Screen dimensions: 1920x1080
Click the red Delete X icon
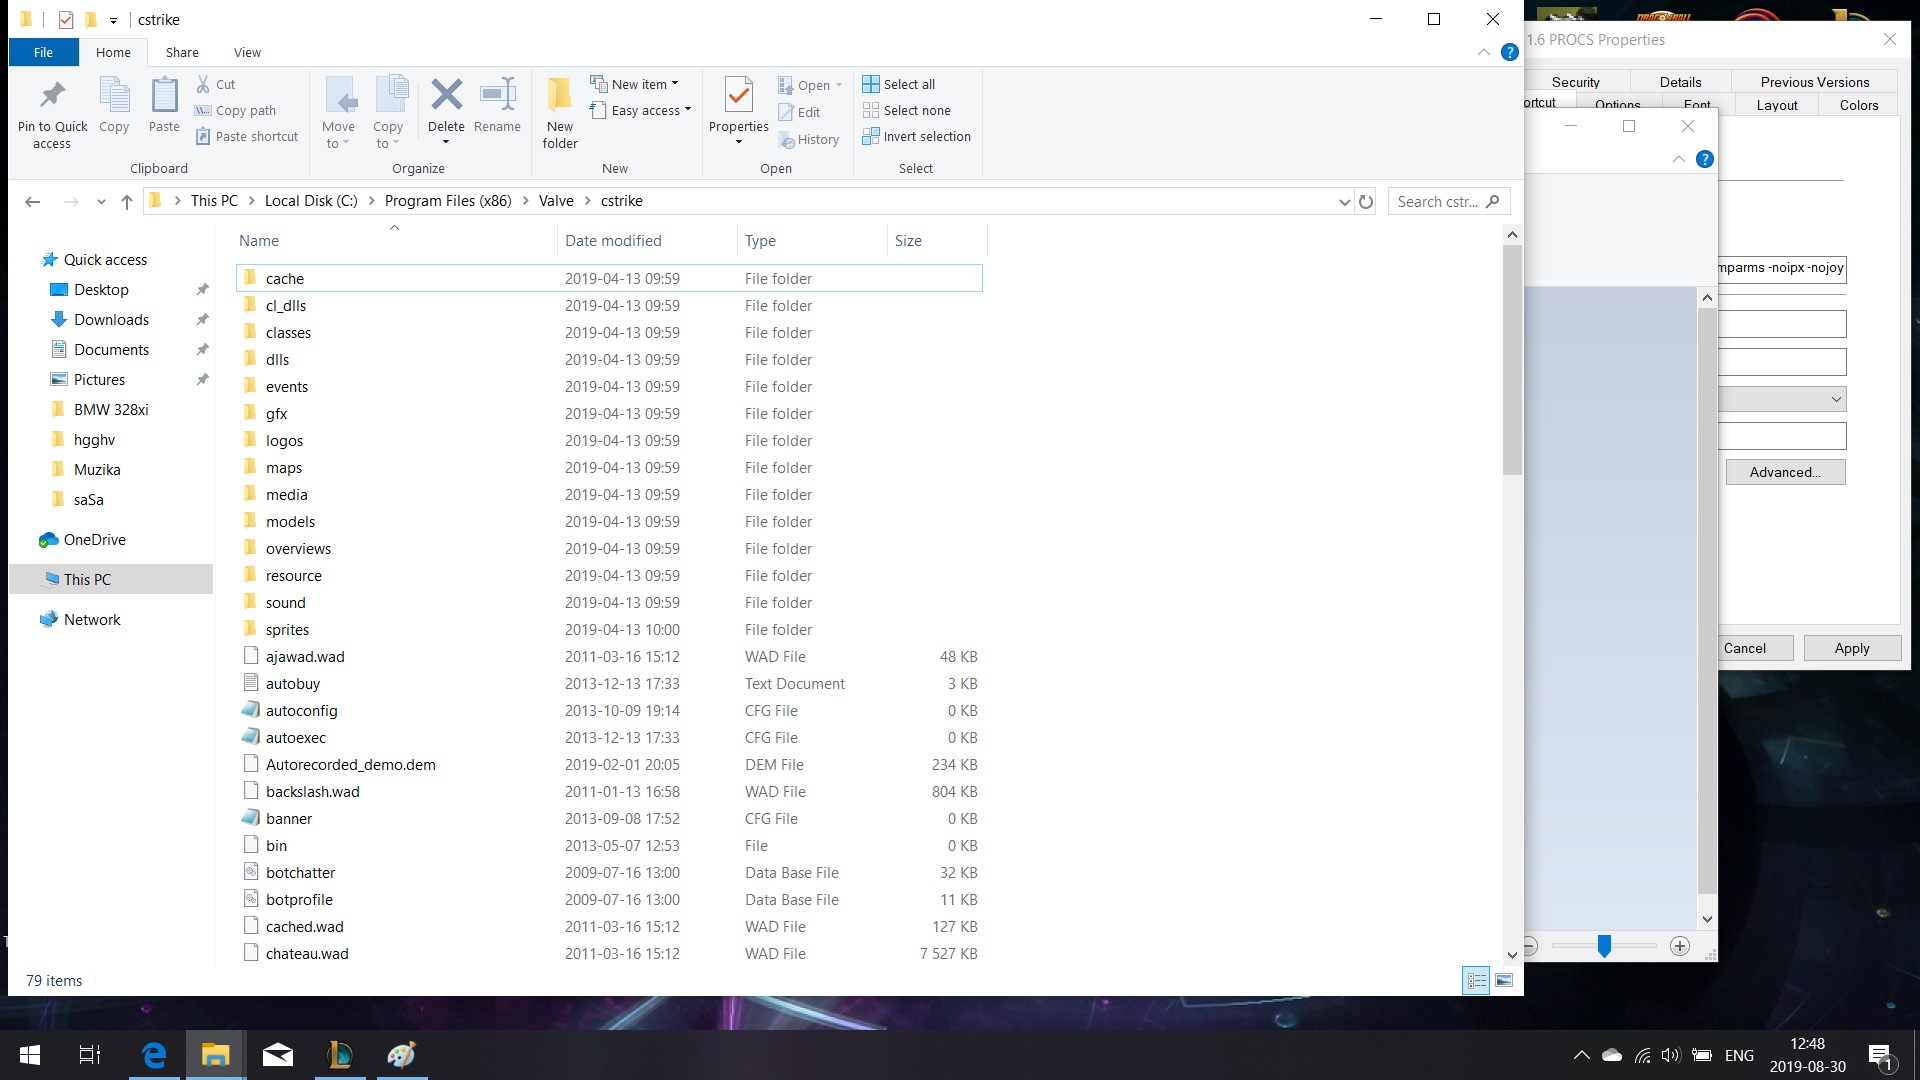(446, 95)
